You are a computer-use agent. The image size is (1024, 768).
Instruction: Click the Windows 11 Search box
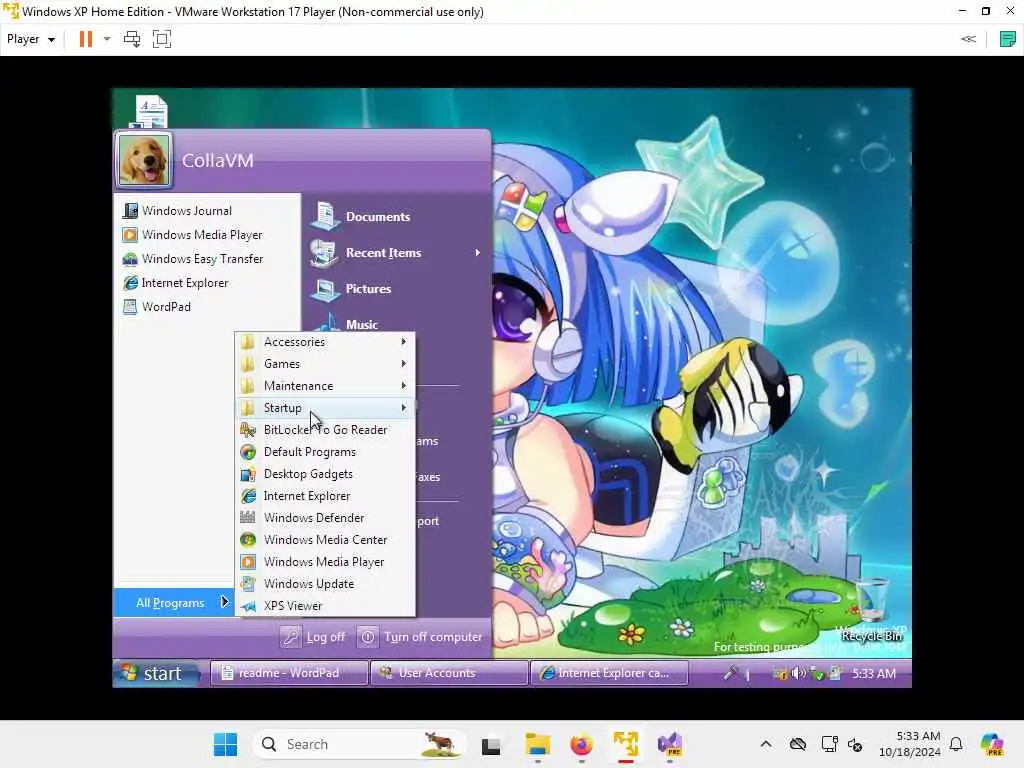point(359,744)
